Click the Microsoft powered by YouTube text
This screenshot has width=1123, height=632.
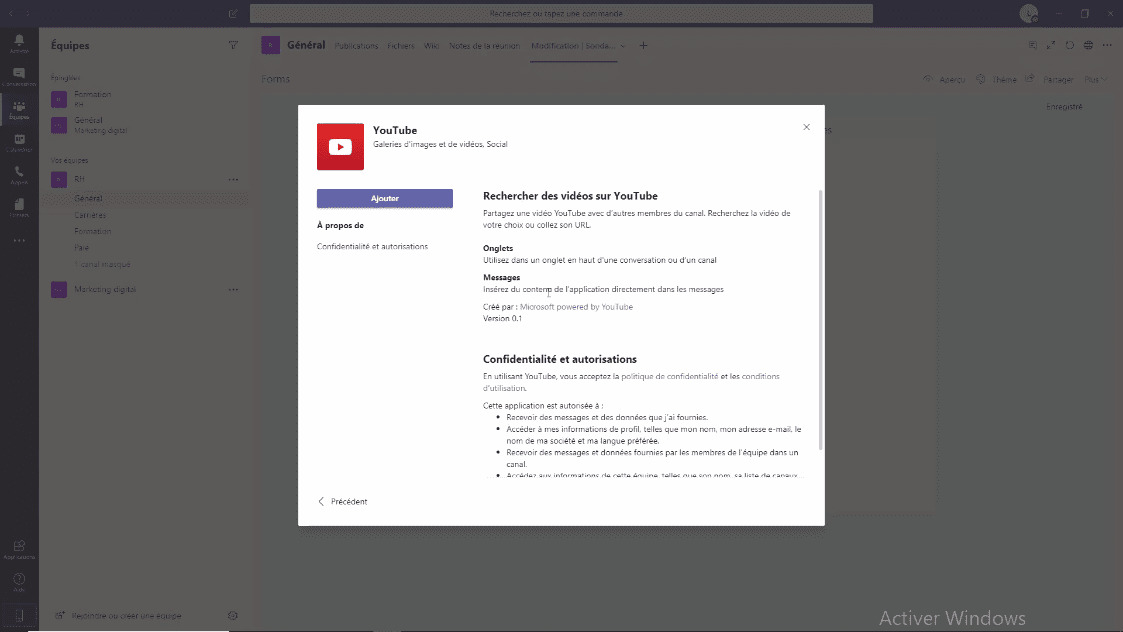576,307
